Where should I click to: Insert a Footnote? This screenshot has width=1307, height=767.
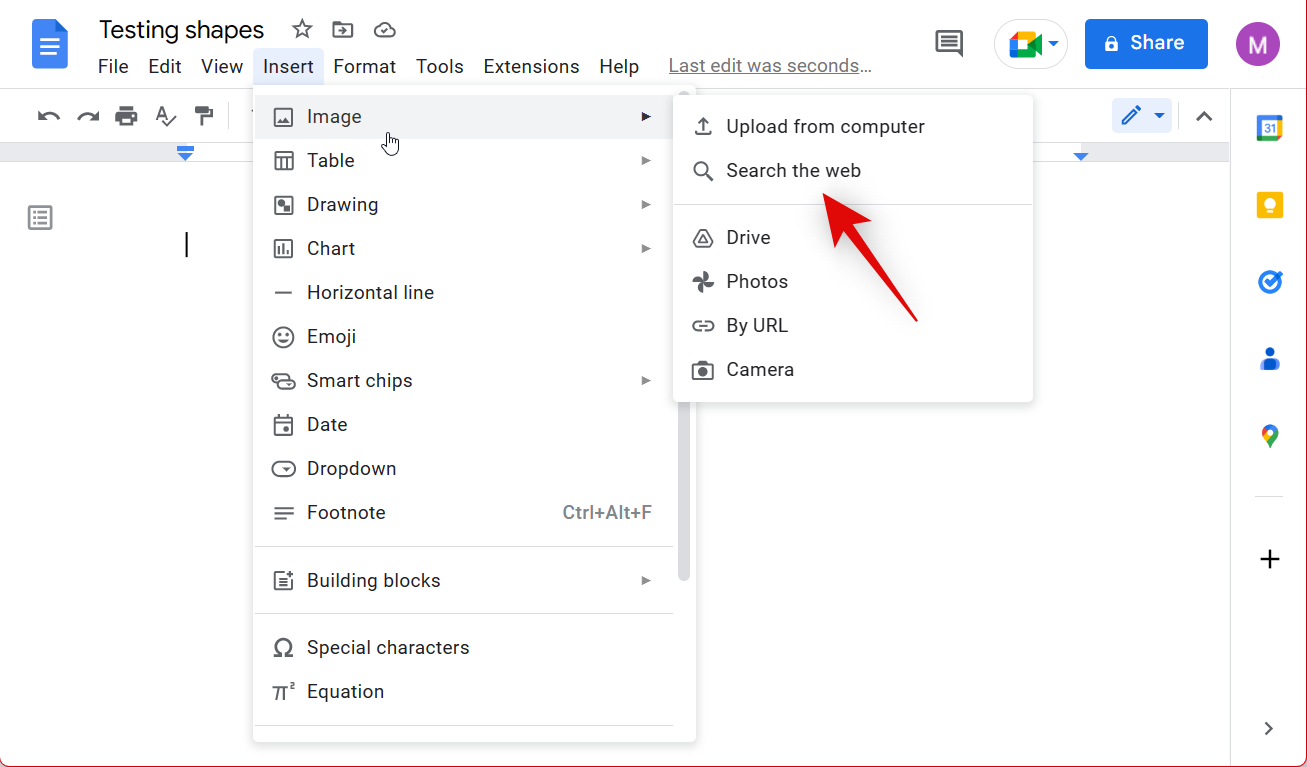tap(464, 513)
